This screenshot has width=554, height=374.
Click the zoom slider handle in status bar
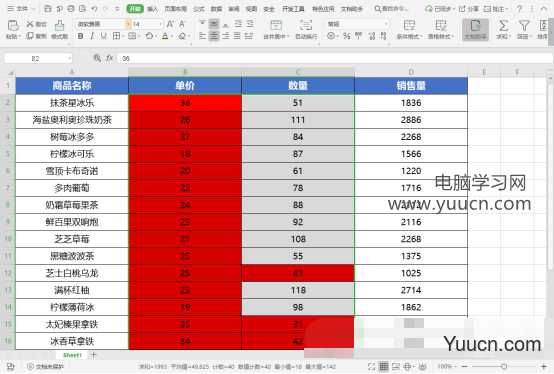pos(504,367)
